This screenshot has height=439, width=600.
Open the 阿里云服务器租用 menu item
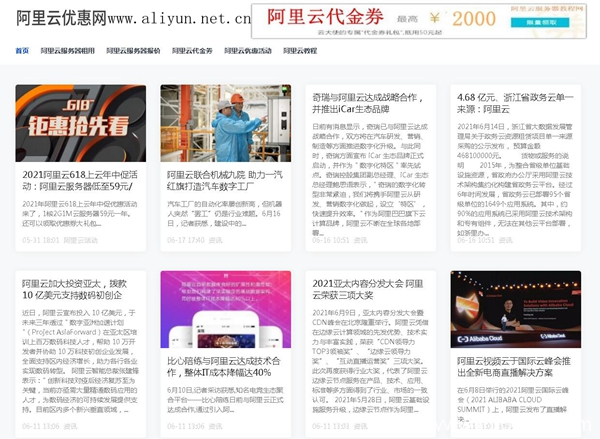68,50
